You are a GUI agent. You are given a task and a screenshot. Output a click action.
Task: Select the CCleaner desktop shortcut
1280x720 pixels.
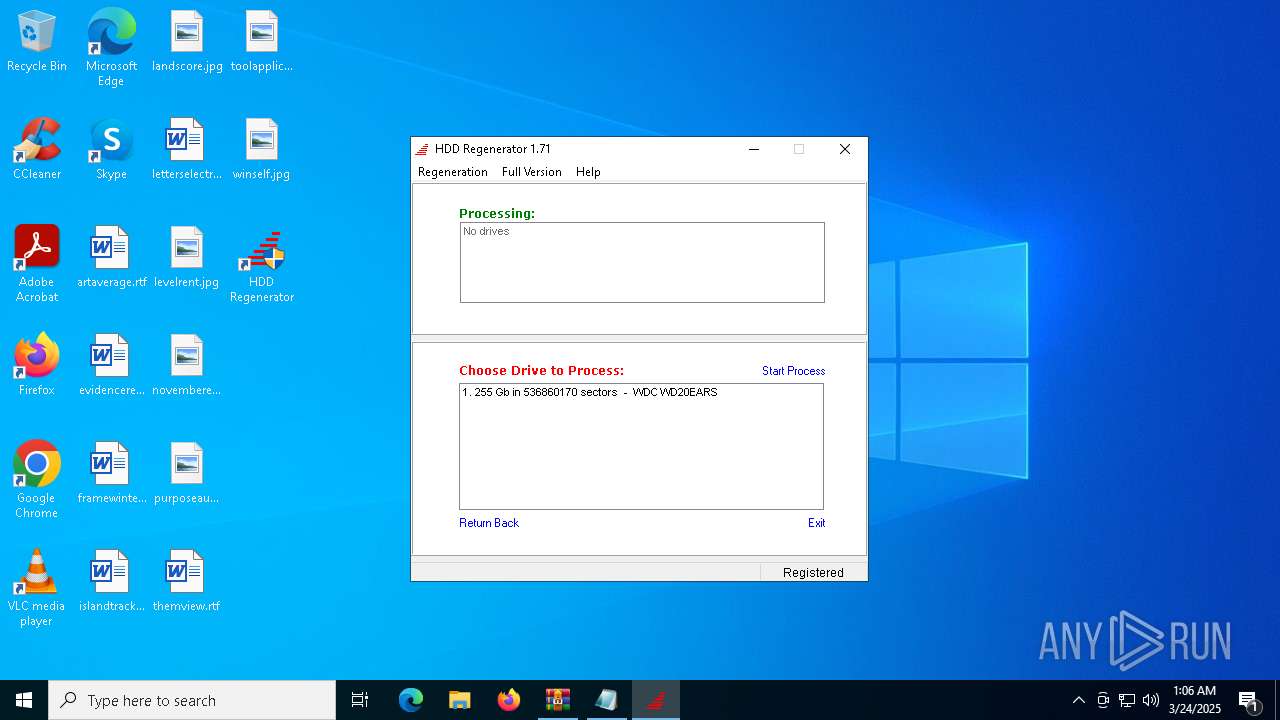[37, 150]
